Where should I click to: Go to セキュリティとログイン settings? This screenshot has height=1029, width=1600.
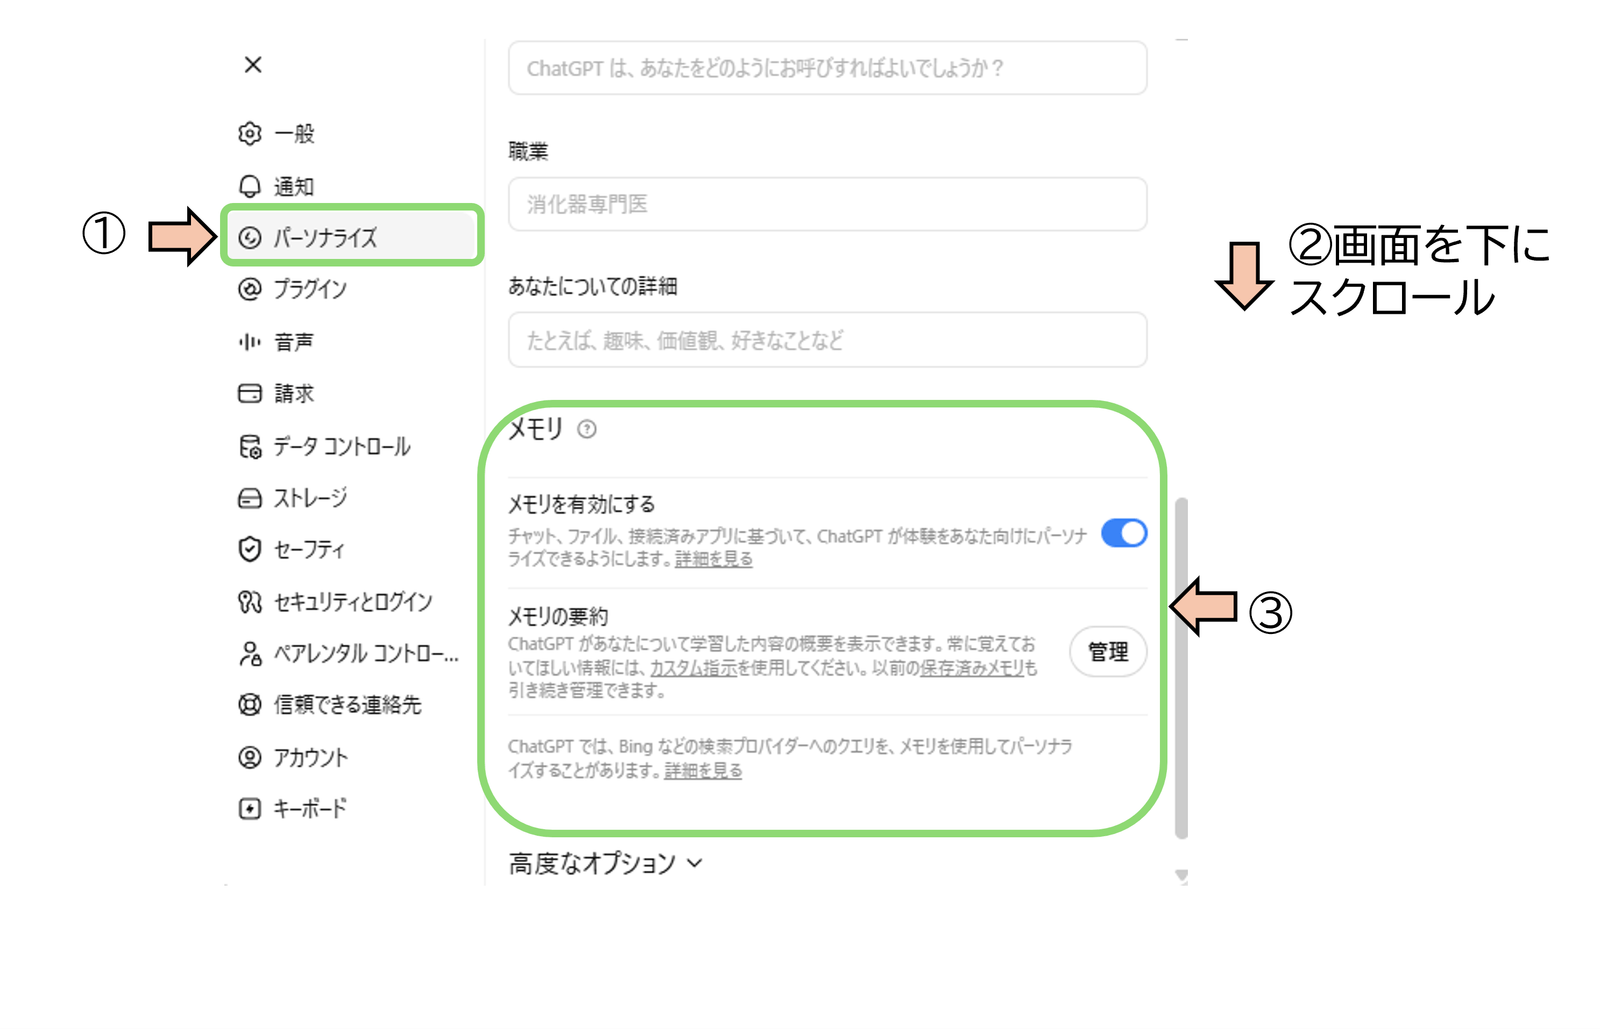353,601
